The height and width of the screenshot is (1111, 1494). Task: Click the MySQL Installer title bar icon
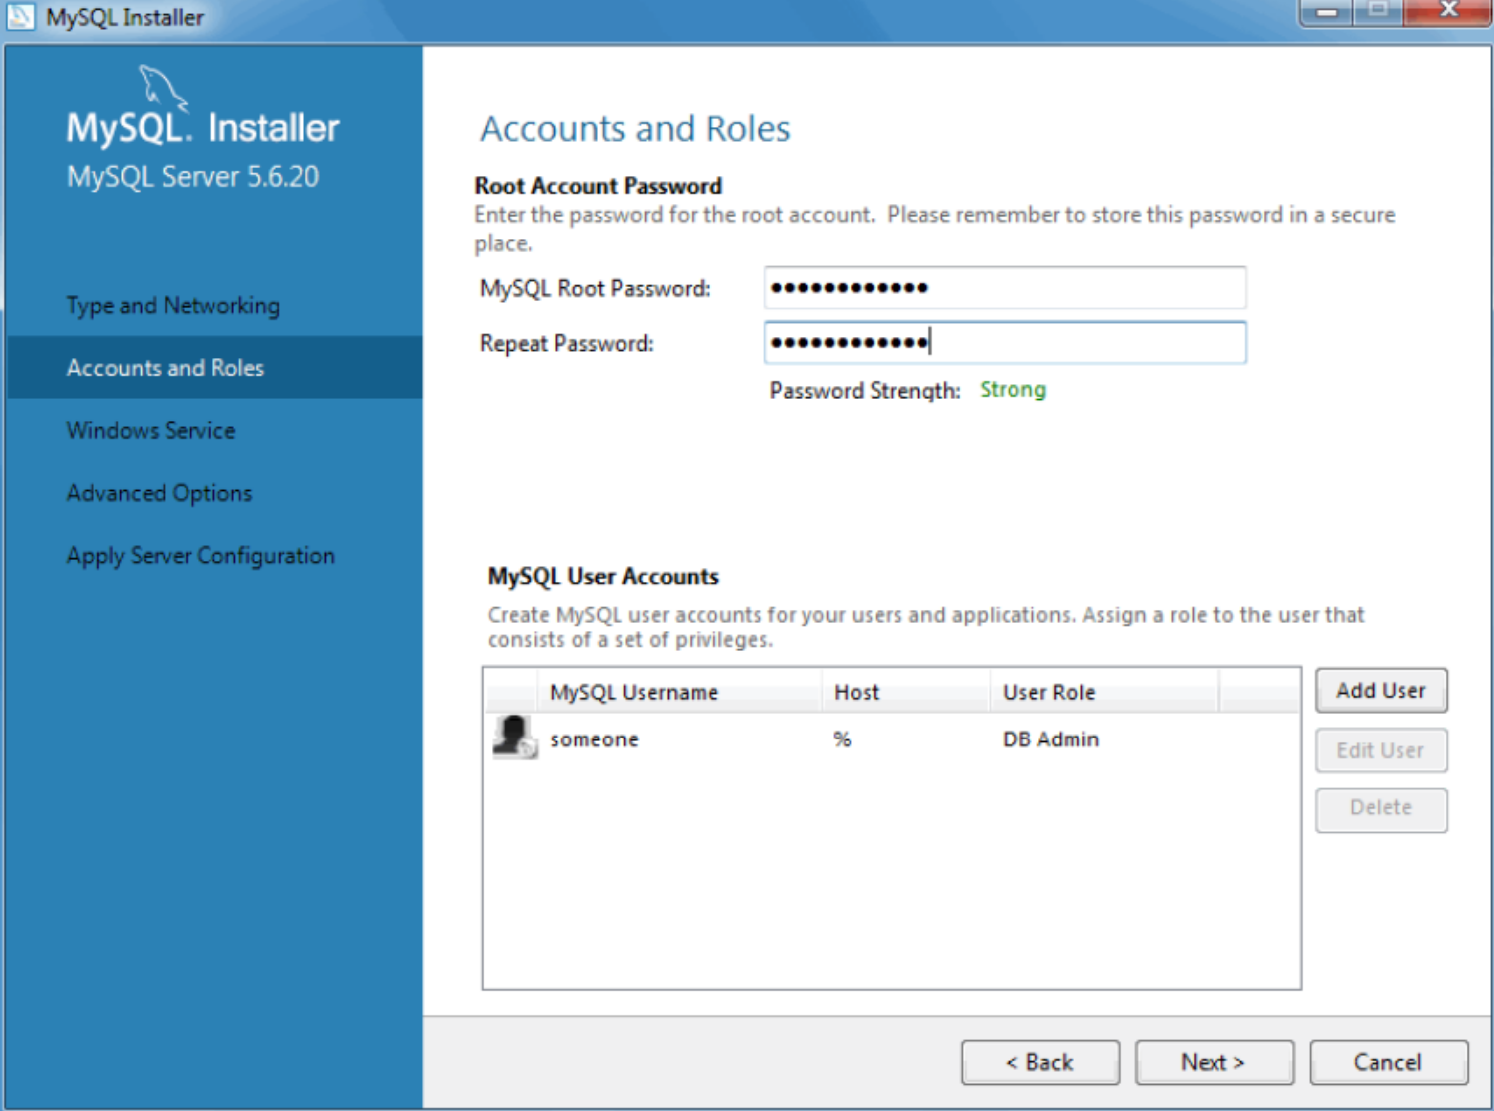(x=21, y=16)
